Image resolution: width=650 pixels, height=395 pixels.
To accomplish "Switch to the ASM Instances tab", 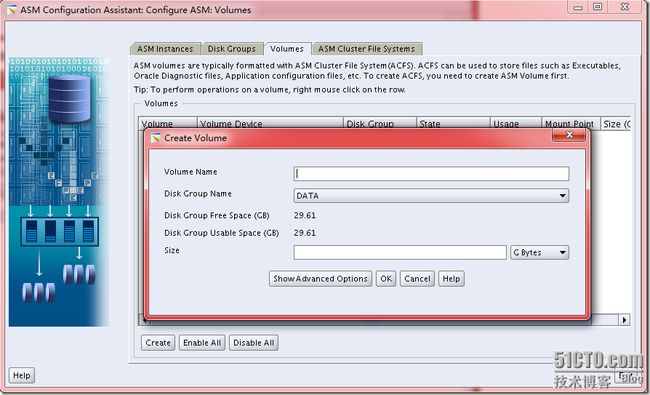I will (x=165, y=49).
